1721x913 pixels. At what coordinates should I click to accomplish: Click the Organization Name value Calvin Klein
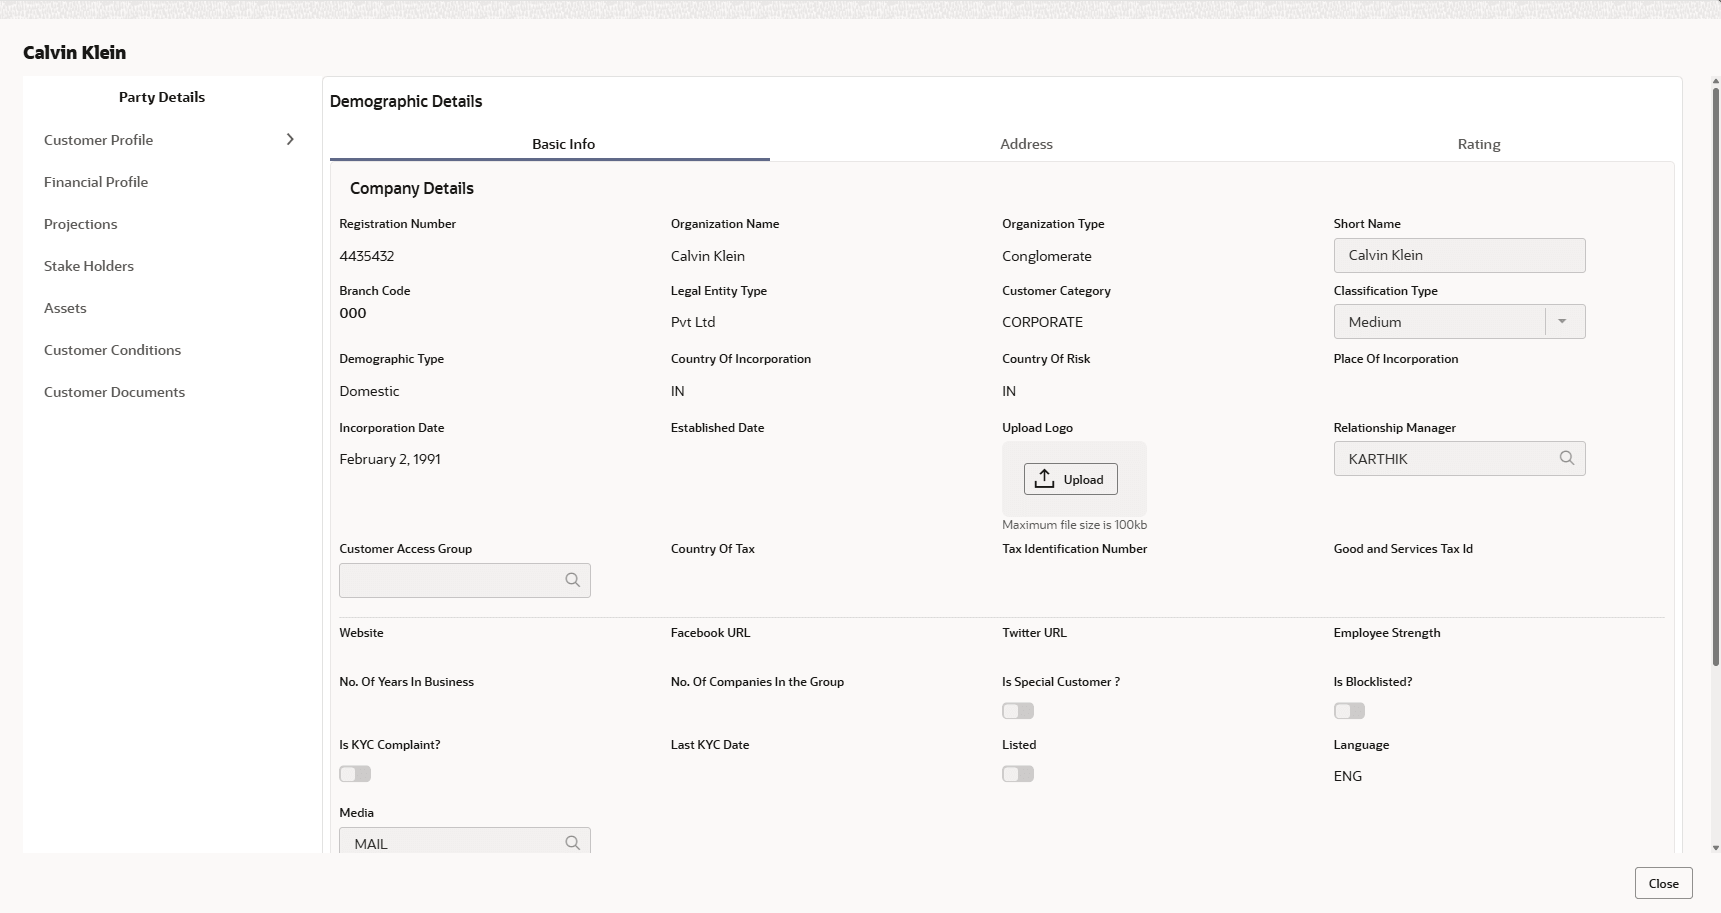(708, 256)
